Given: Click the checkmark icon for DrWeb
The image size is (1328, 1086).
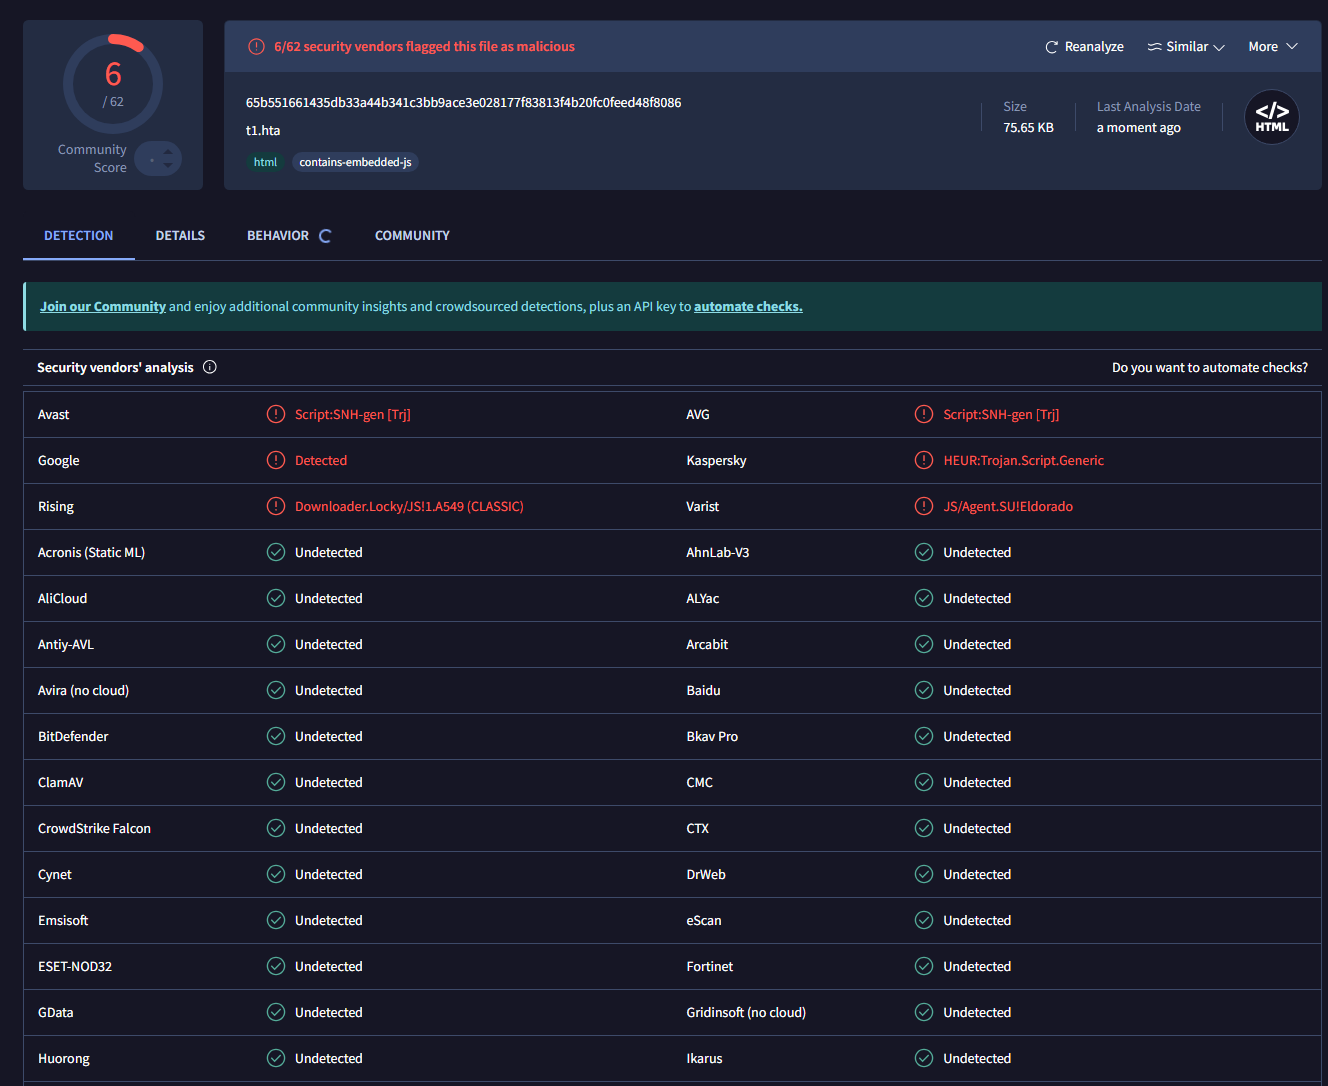Looking at the screenshot, I should (x=924, y=874).
